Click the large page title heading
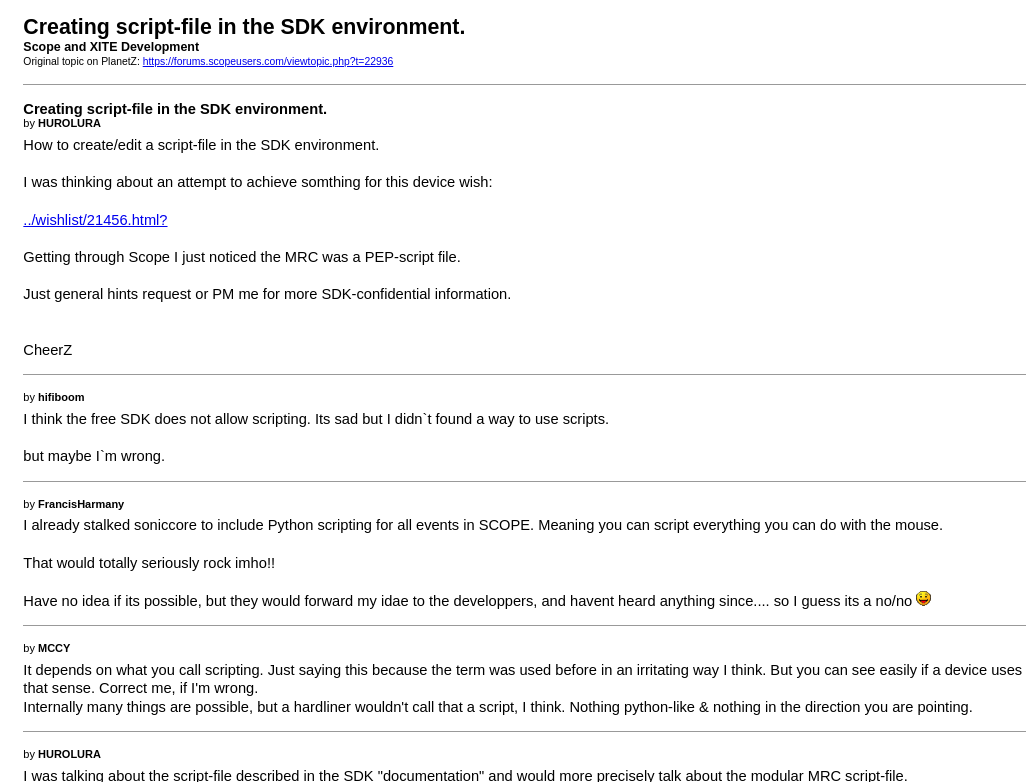This screenshot has height=782, width=1026. coord(244,27)
